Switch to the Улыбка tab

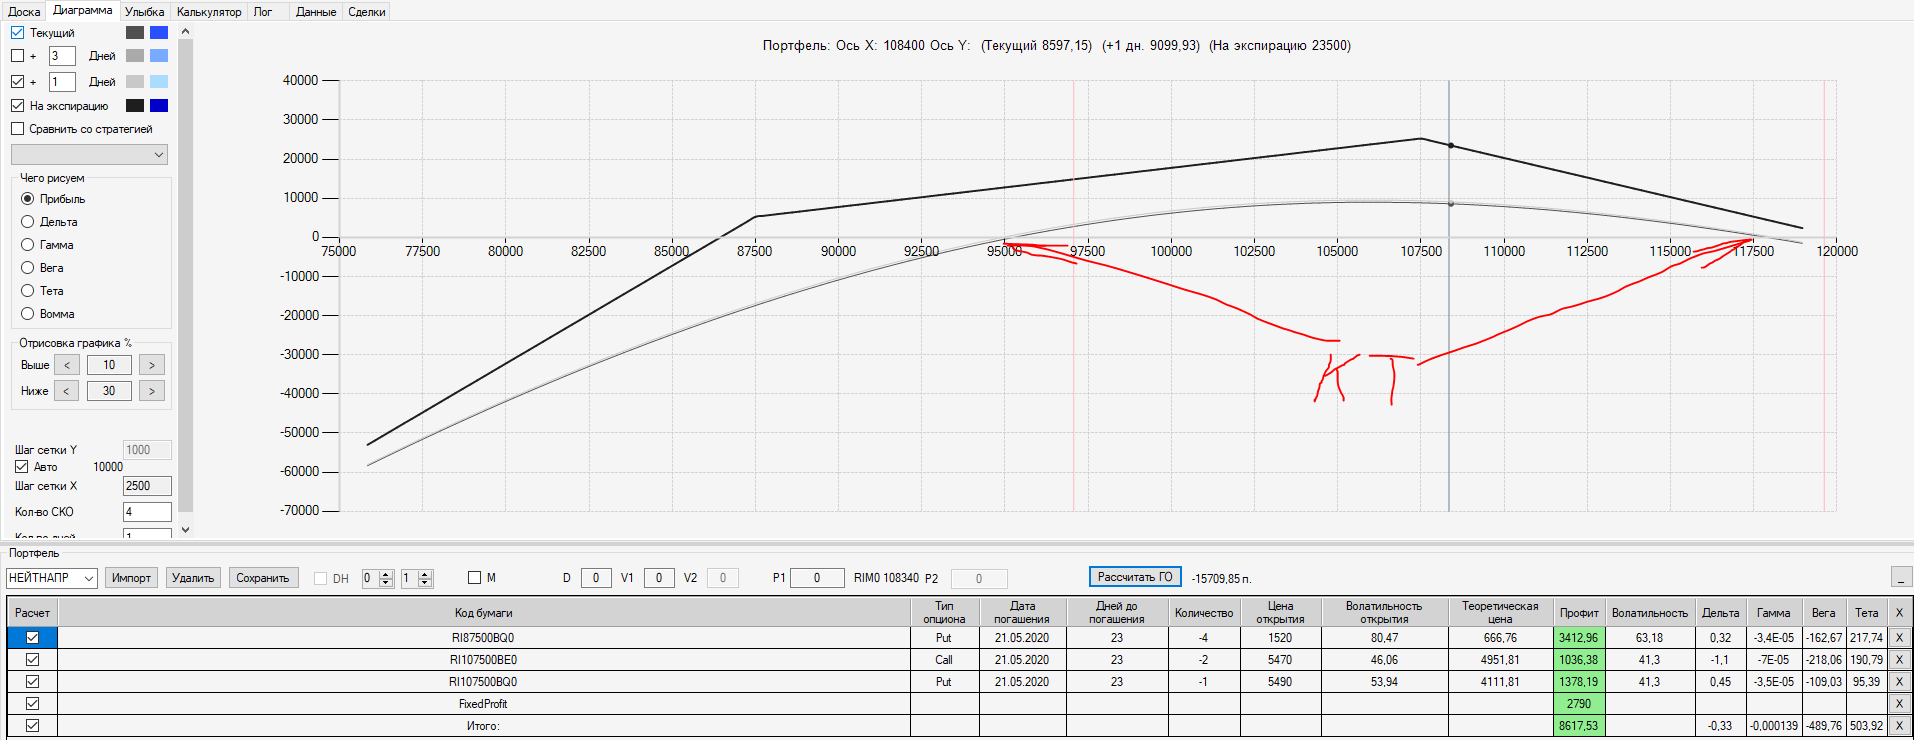pyautogui.click(x=144, y=12)
